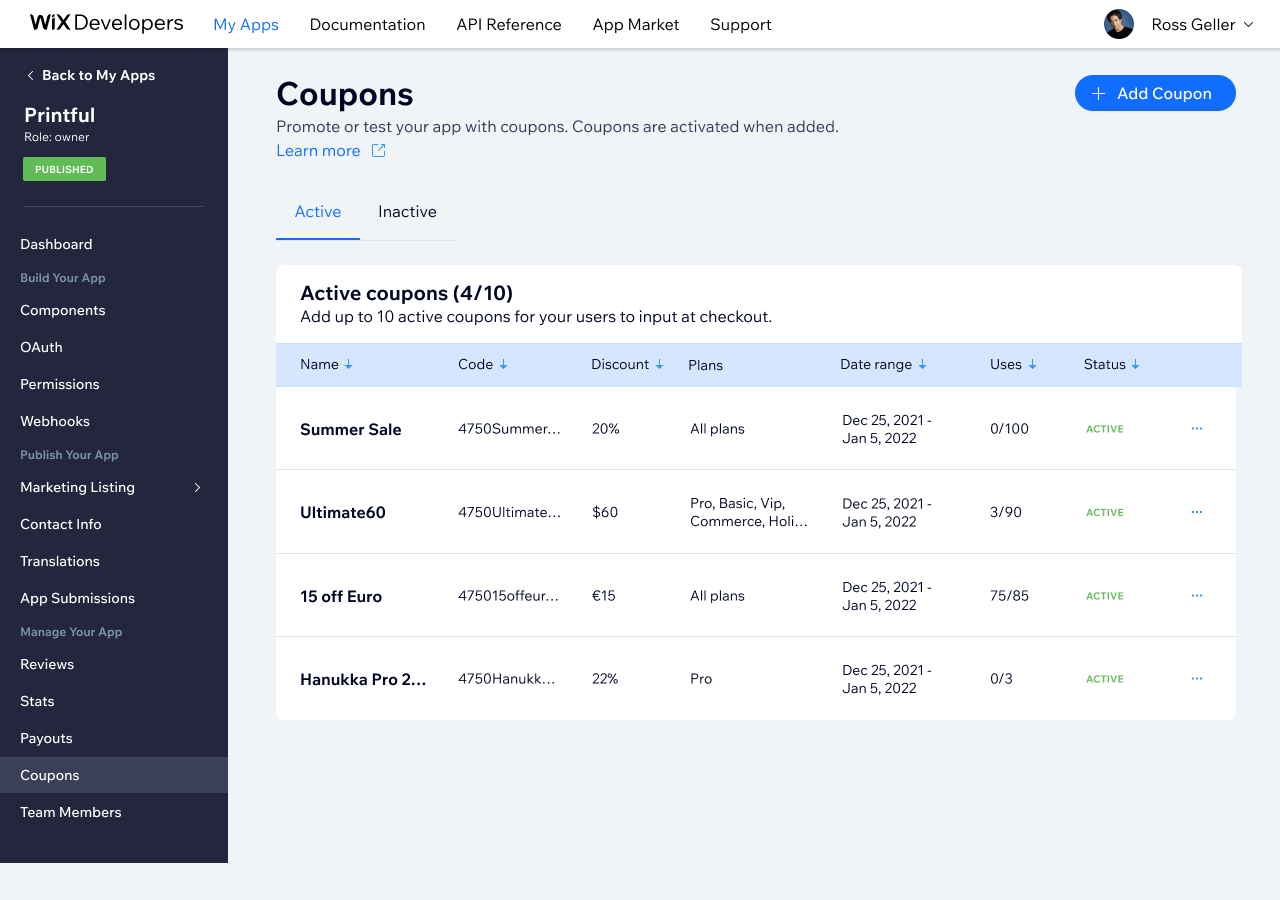1280x900 pixels.
Task: Click the back chevron beside Back to My Apps
Action: (x=30, y=75)
